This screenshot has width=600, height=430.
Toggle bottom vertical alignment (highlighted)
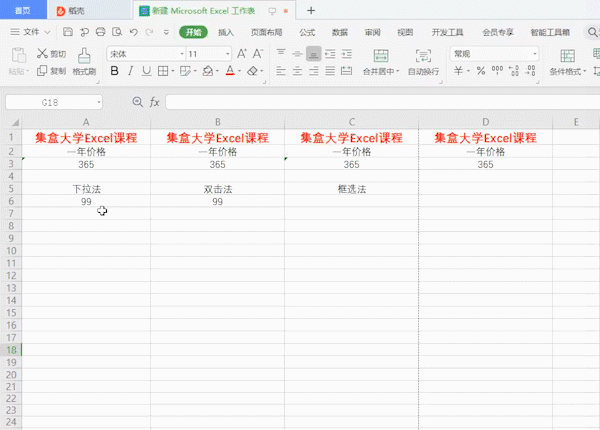click(313, 54)
